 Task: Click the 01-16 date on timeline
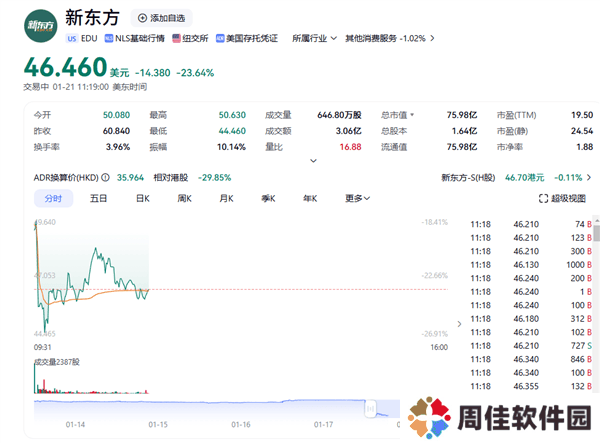(241, 425)
